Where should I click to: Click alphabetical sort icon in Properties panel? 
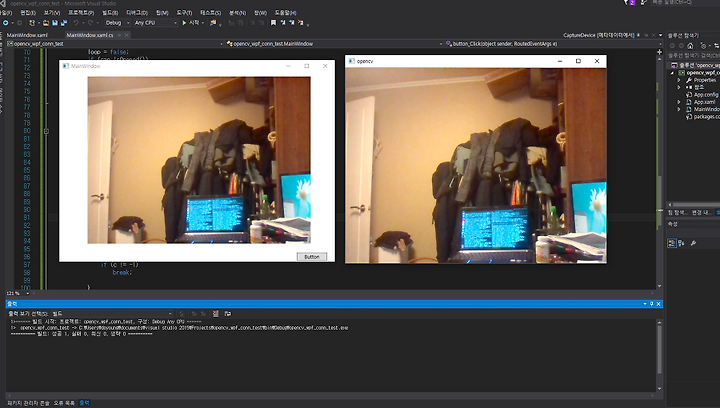pyautogui.click(x=681, y=243)
